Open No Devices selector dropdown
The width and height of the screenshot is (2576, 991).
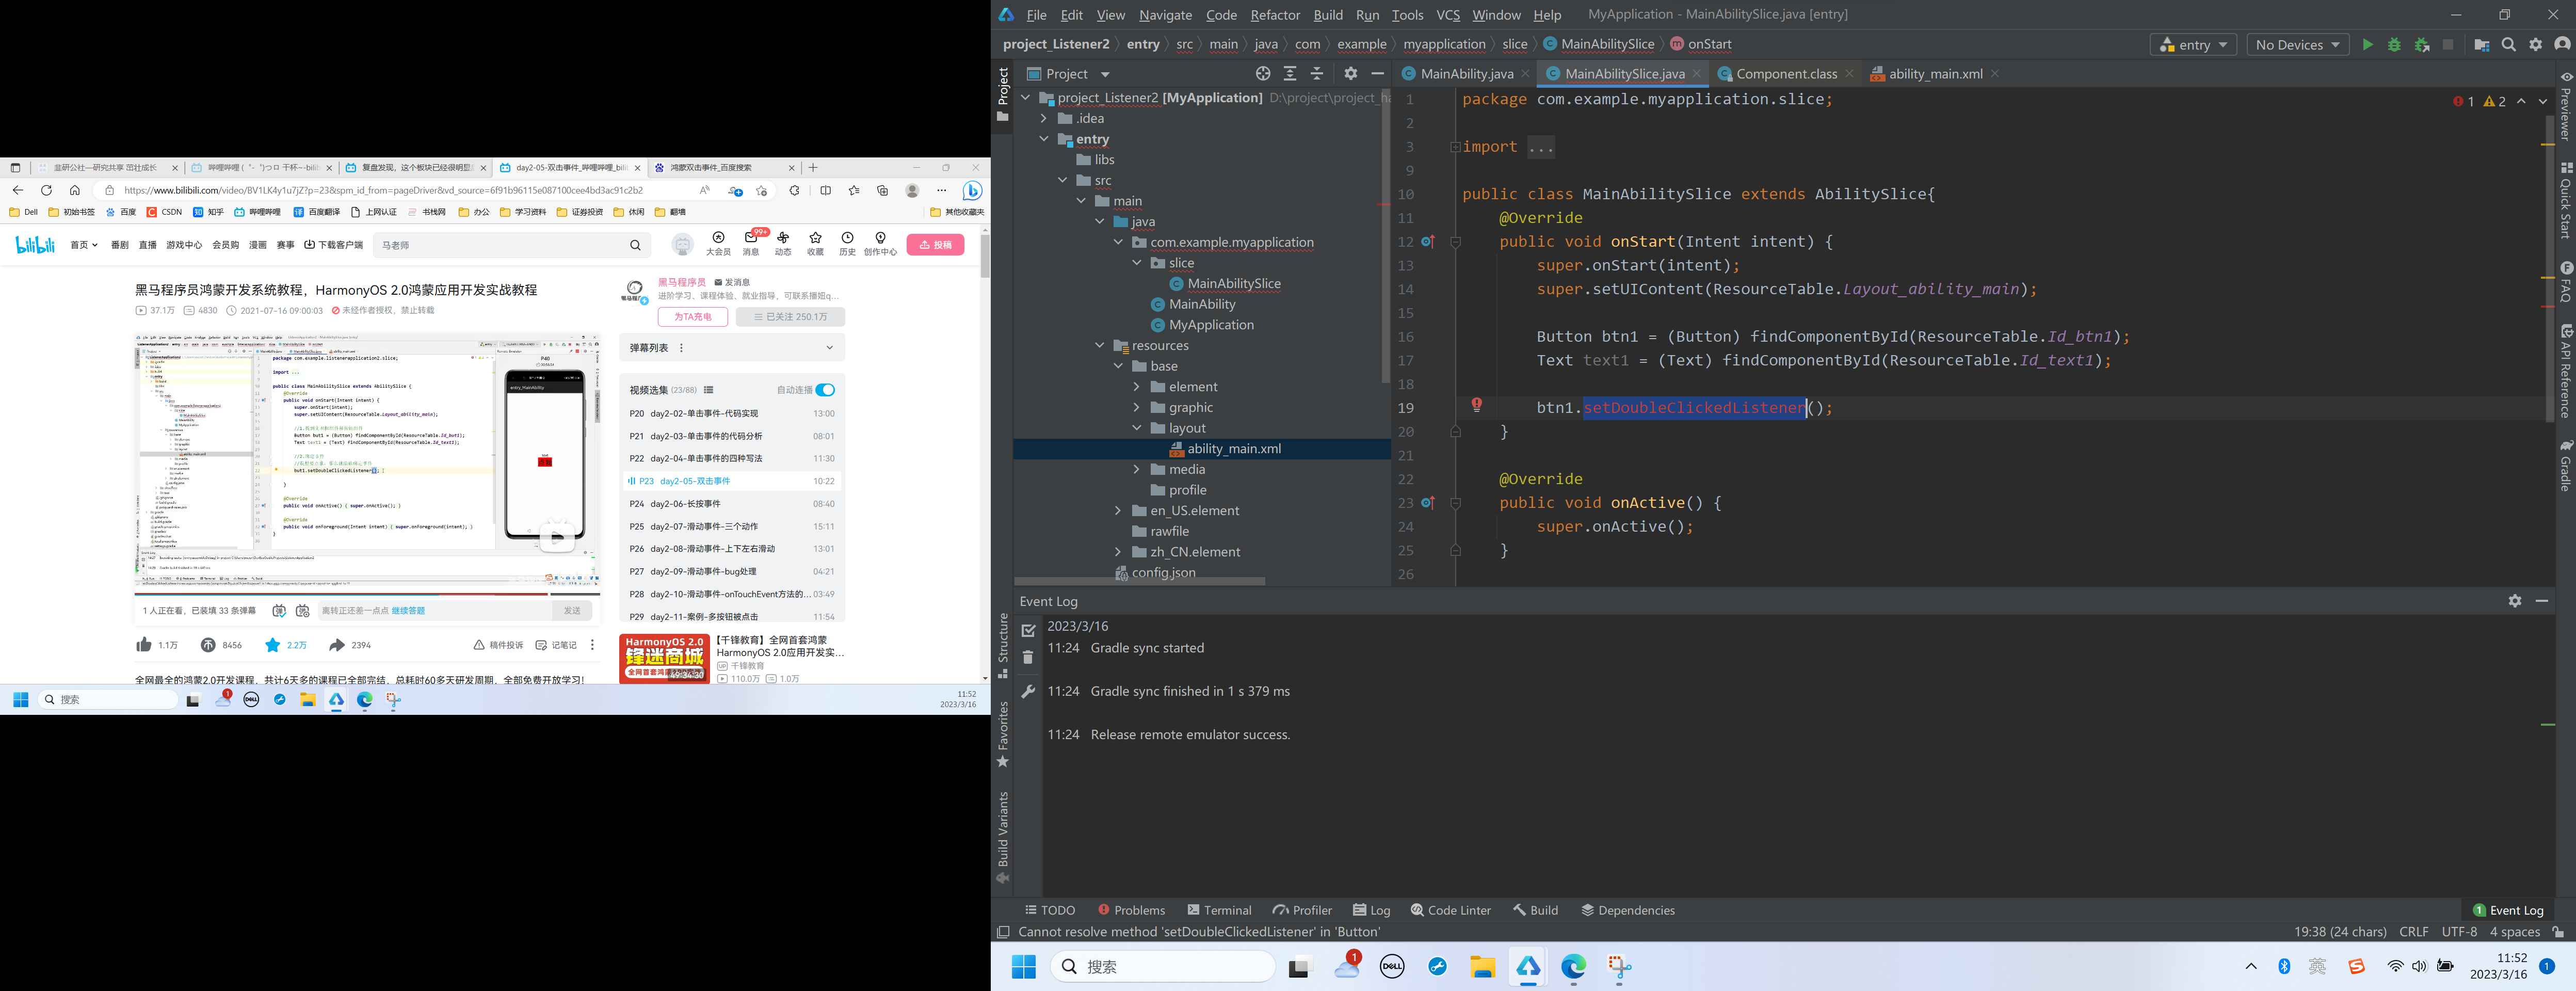point(2297,45)
